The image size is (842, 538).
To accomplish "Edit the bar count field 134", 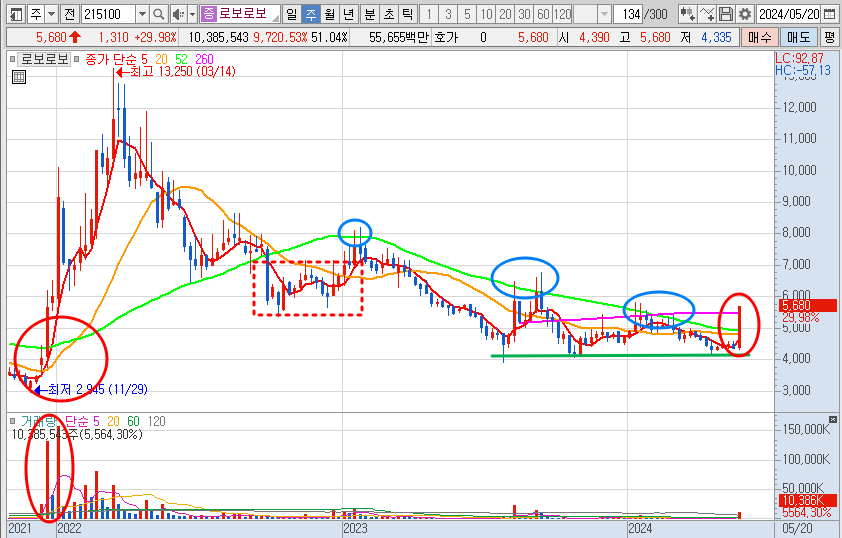I will point(627,14).
